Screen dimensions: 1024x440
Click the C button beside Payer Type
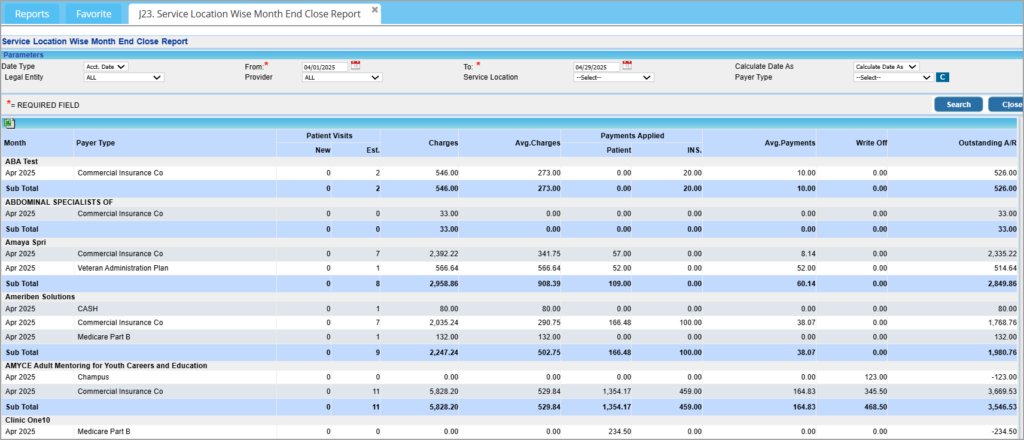tap(942, 77)
